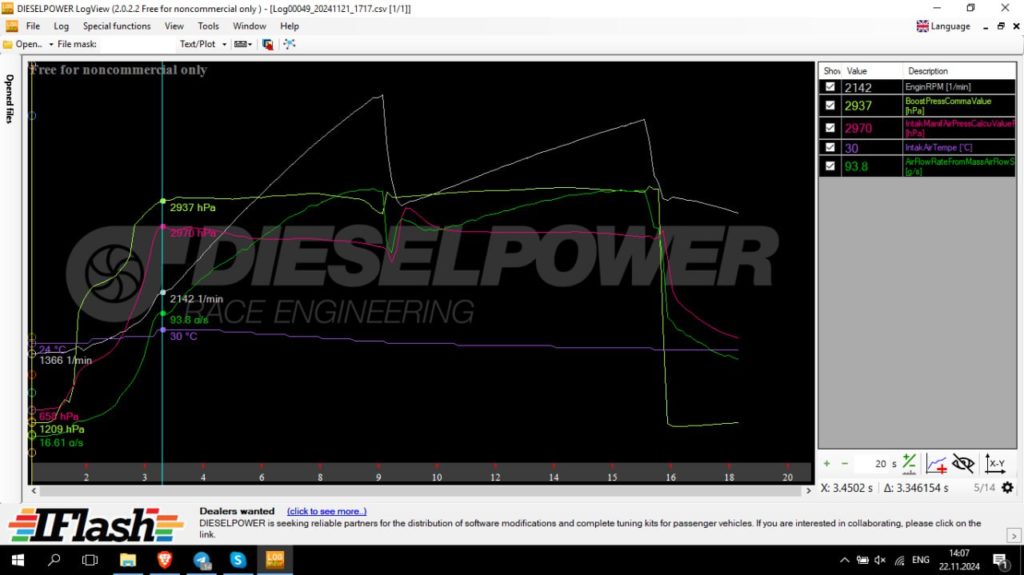The width and height of the screenshot is (1024, 575).
Task: Uncheck the AirFlowRateFromMassAirFlow checkbox
Action: 830,166
